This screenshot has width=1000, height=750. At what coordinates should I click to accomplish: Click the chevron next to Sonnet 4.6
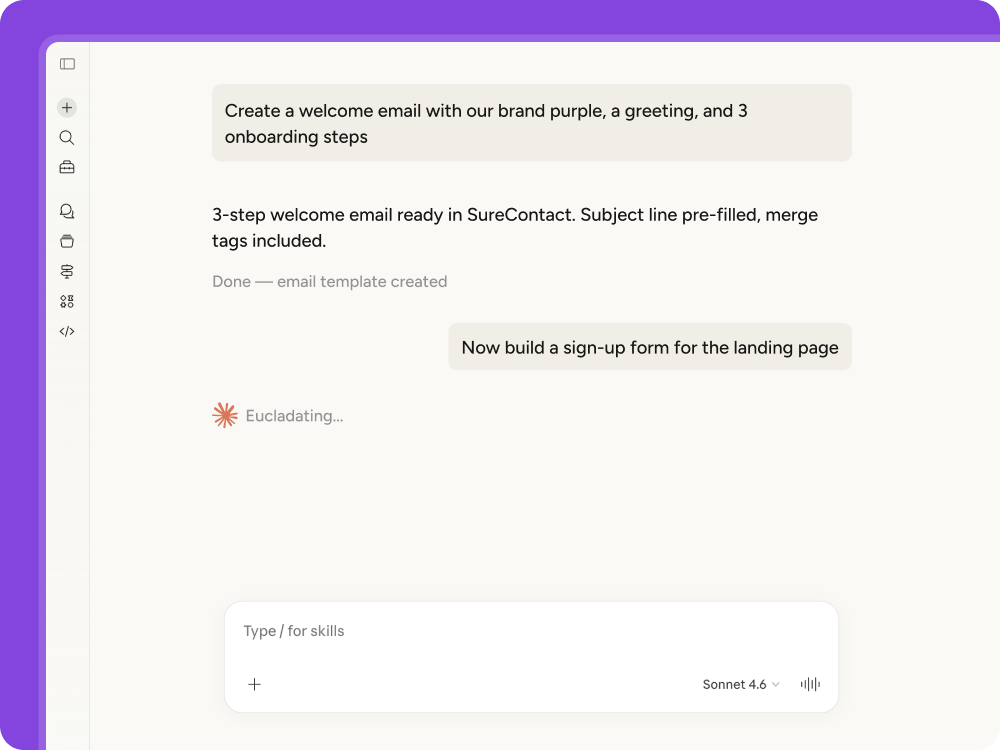point(776,685)
